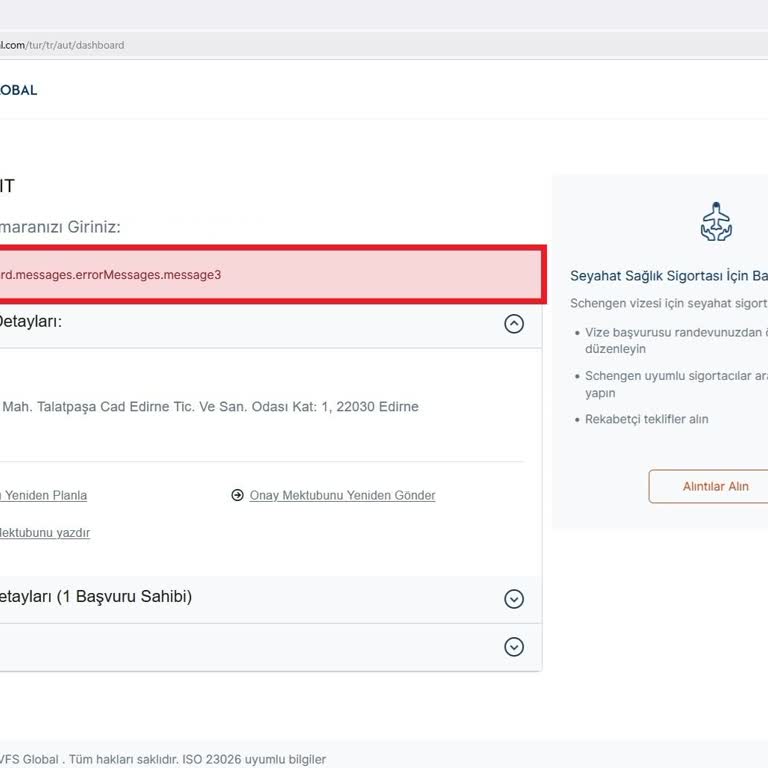Click the ISO 23026 footer copyright text
The width and height of the screenshot is (768, 768).
(x=163, y=759)
